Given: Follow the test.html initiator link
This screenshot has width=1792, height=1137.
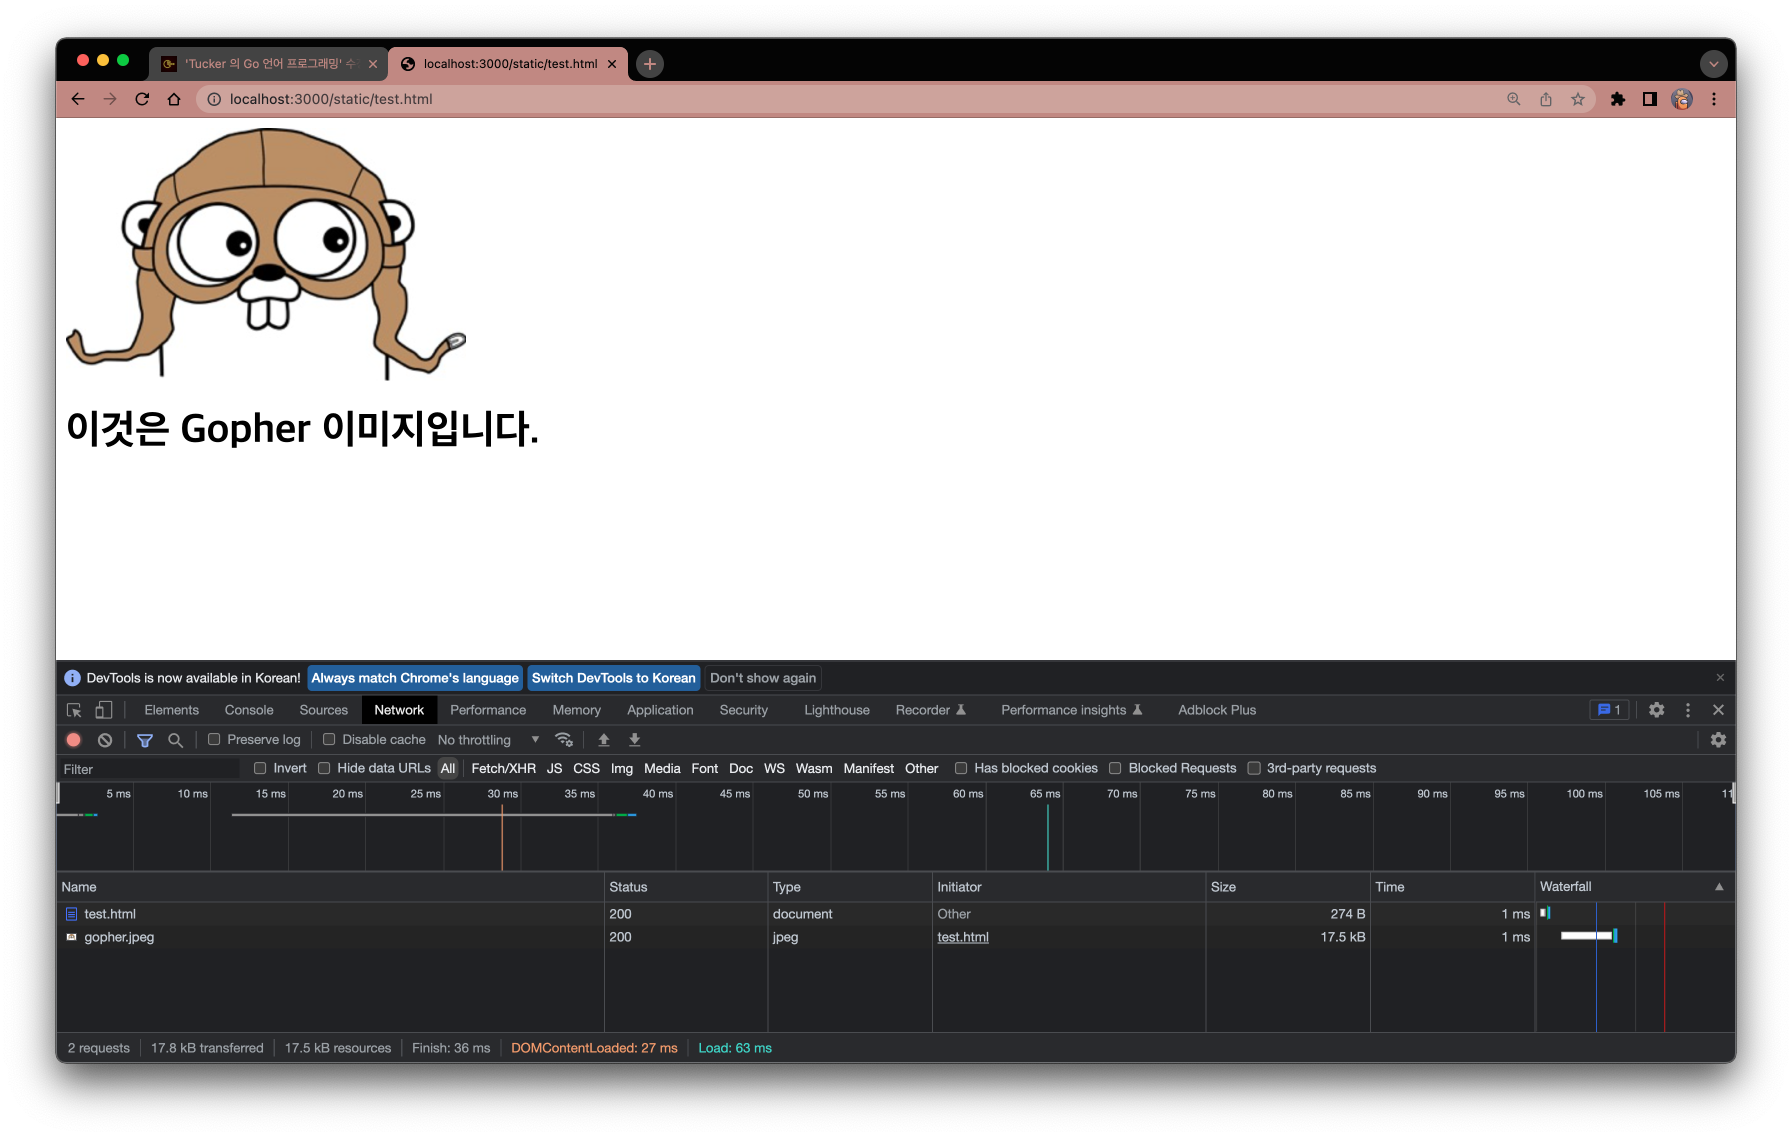Looking at the screenshot, I should click(x=963, y=937).
